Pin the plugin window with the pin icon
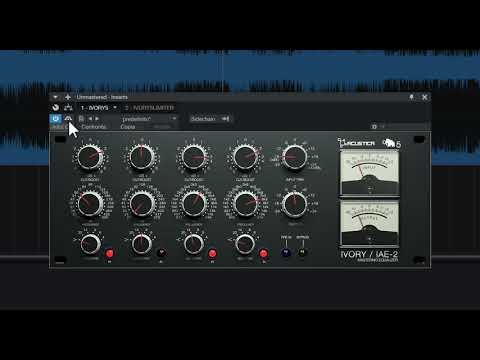The height and width of the screenshot is (360, 480). [412, 97]
